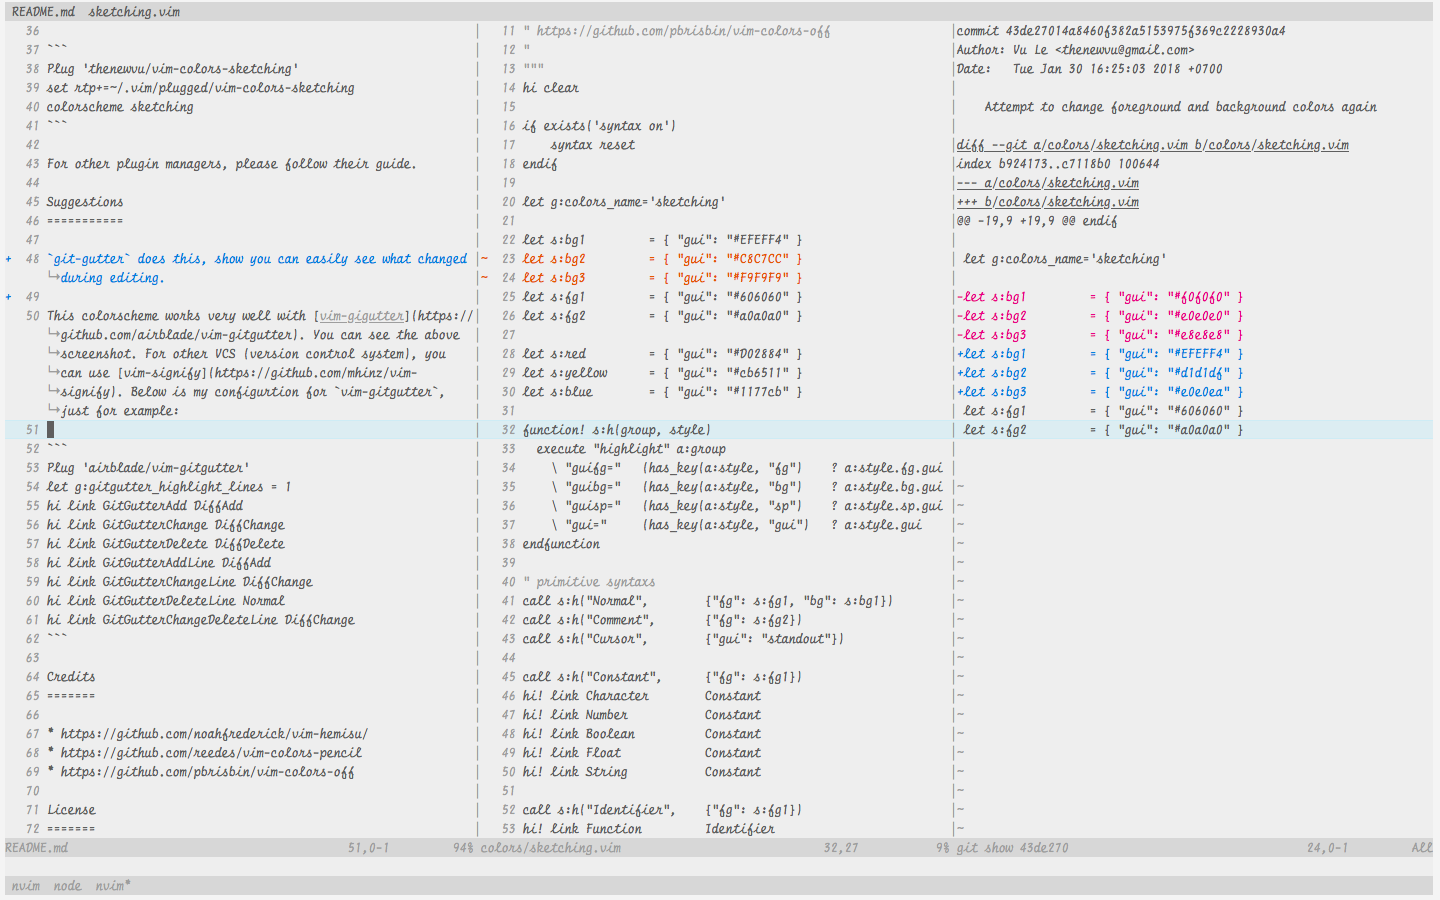Click 'let s:yellow' with "#cb6511" line
1440x900 pixels.
click(662, 373)
